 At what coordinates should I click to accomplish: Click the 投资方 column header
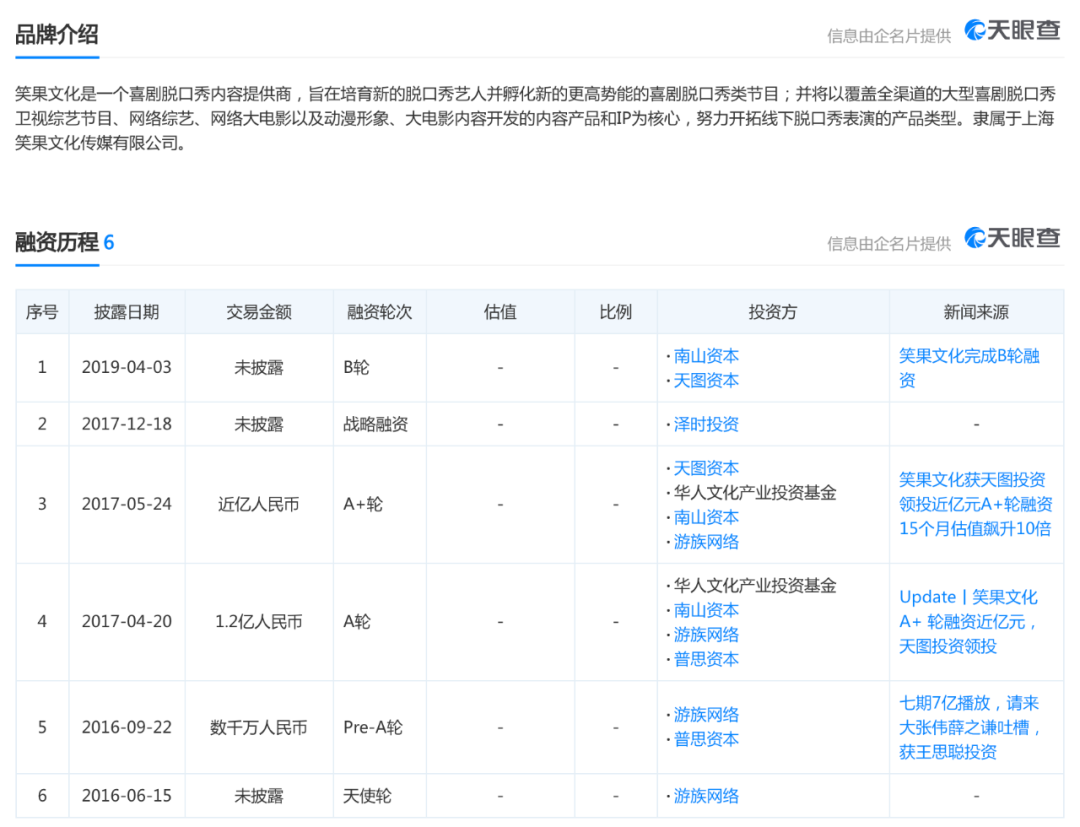click(773, 312)
